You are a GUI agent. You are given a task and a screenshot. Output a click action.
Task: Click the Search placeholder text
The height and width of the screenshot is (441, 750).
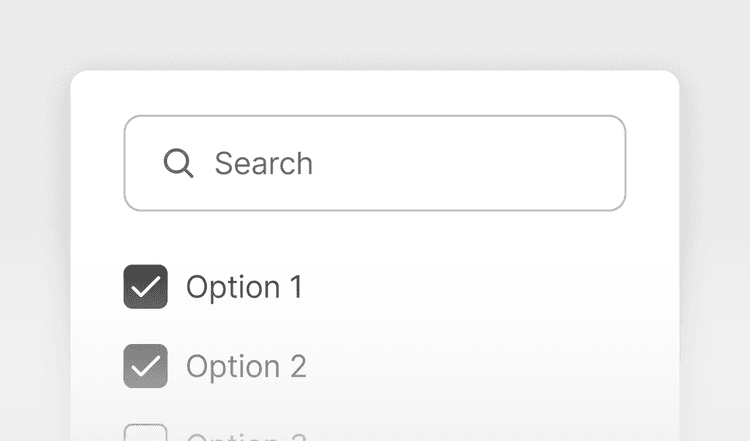click(x=263, y=163)
